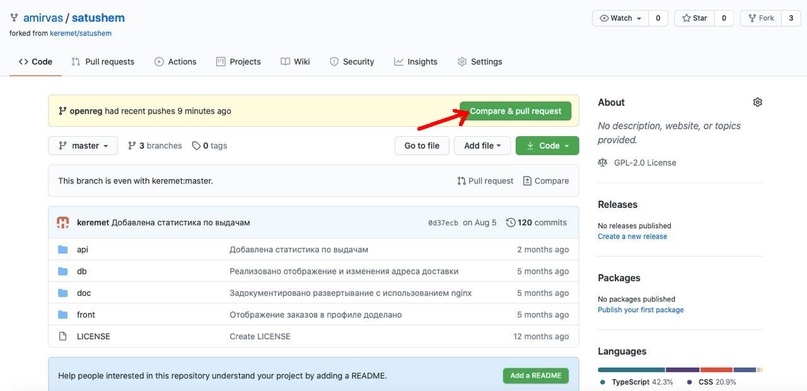Screen dimensions: 807x391
Task: Open the Add file dropdown
Action: tap(482, 146)
